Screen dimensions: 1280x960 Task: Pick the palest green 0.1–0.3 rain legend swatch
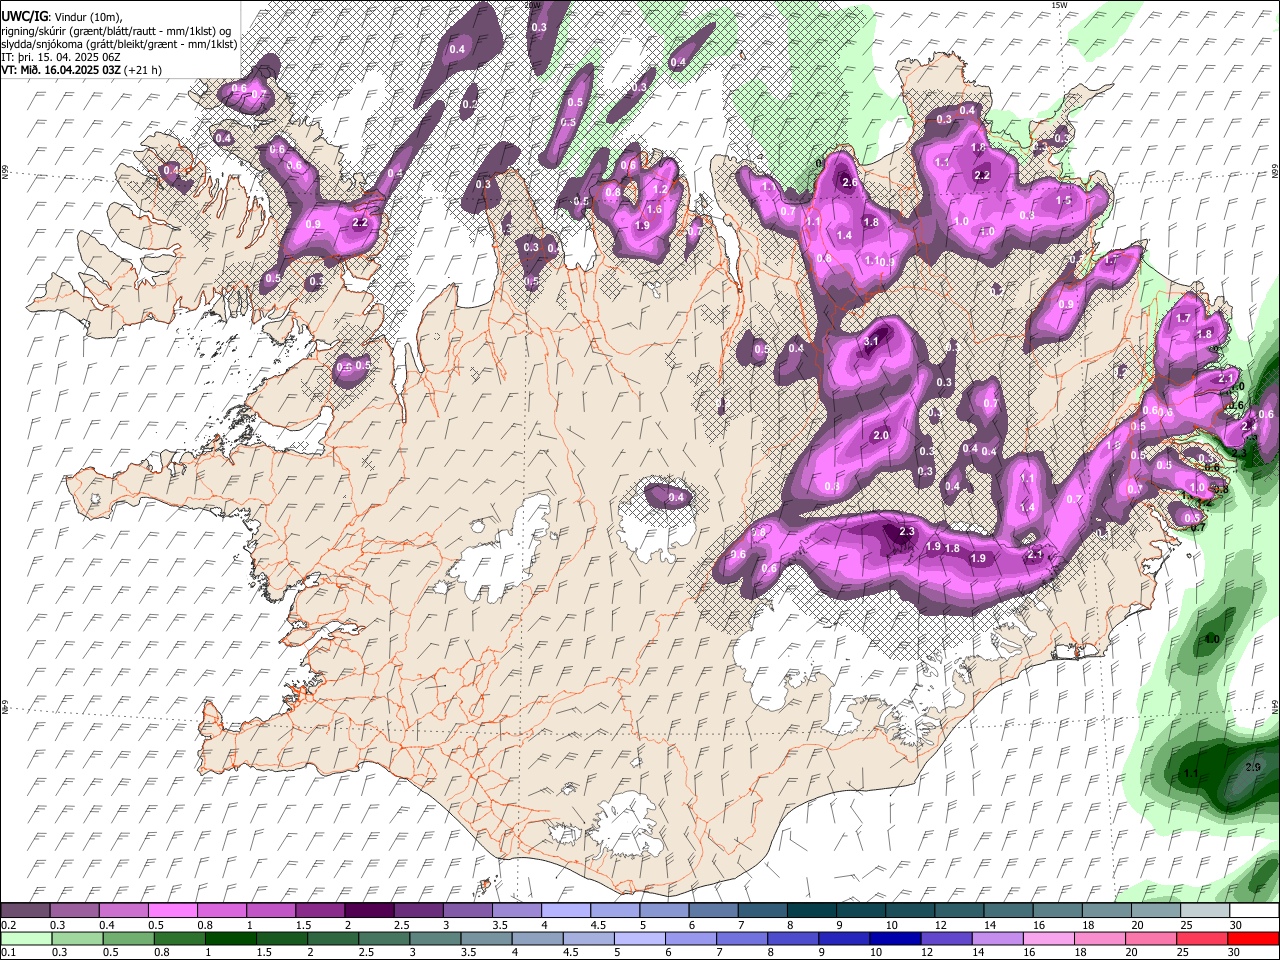tap(26, 939)
